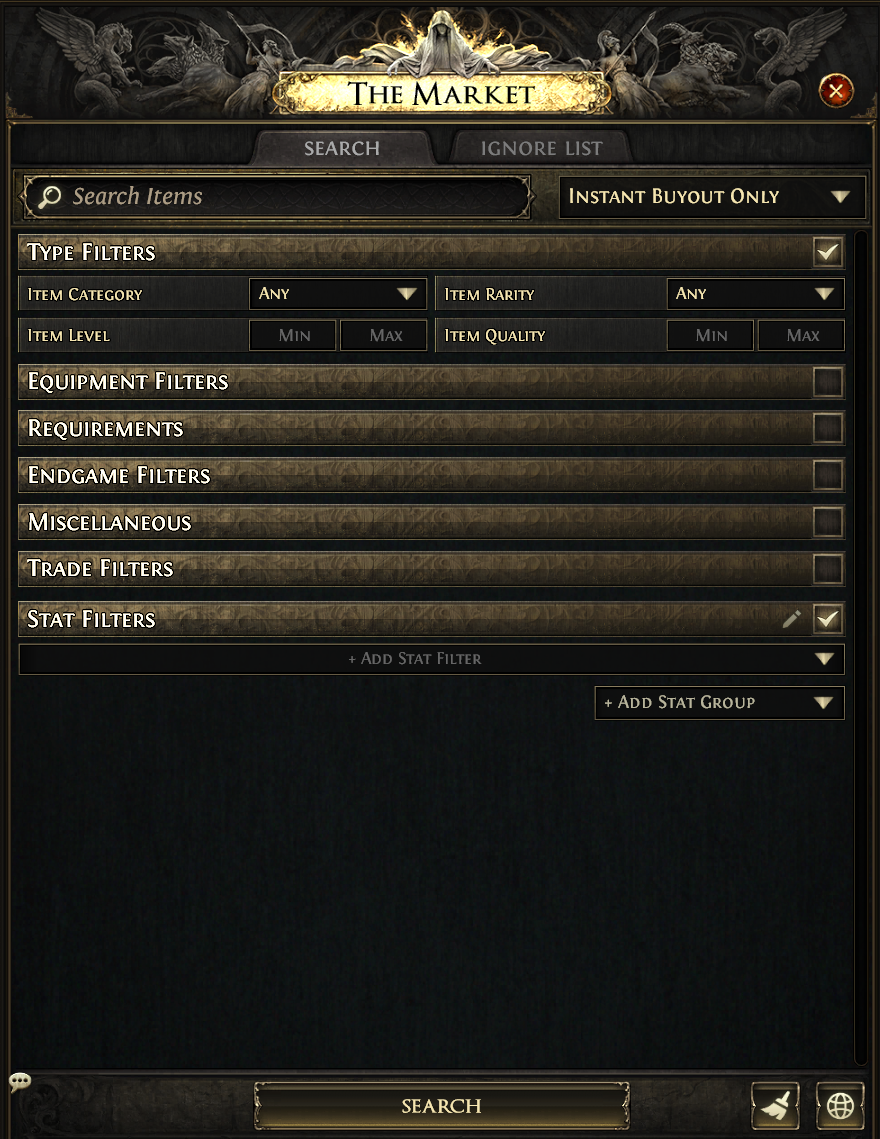The width and height of the screenshot is (880, 1139).
Task: Click the magnifying glass search icon
Action: (49, 196)
